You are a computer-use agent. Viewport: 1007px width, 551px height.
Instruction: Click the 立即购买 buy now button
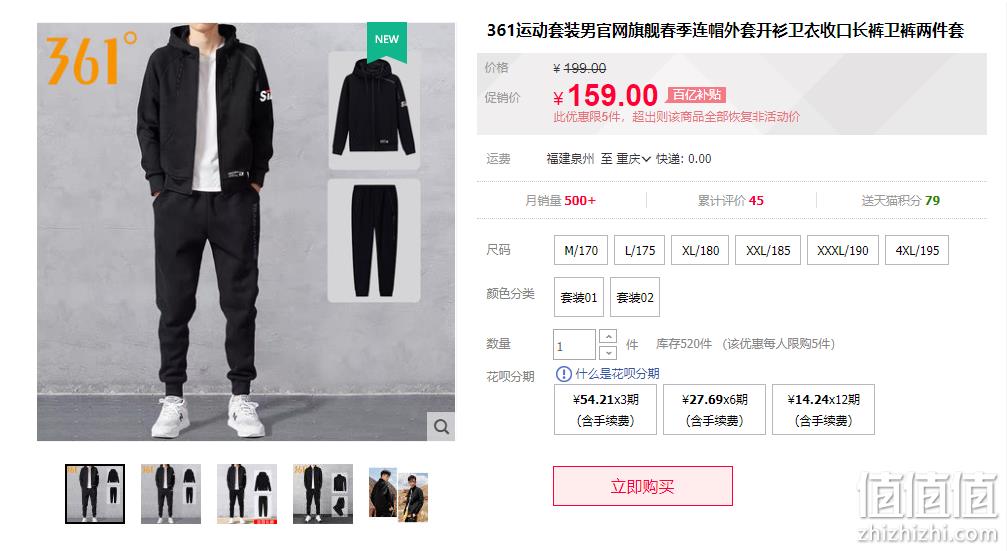click(642, 486)
